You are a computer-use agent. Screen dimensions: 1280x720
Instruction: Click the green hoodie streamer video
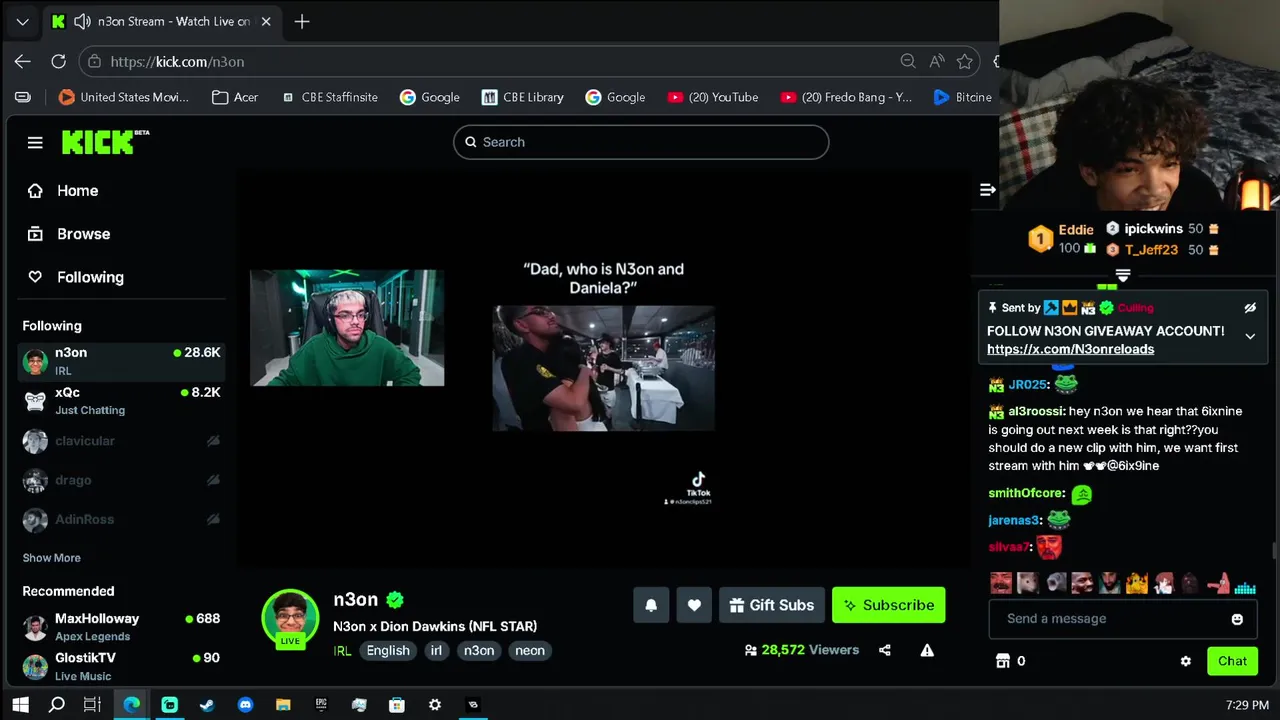(x=347, y=328)
